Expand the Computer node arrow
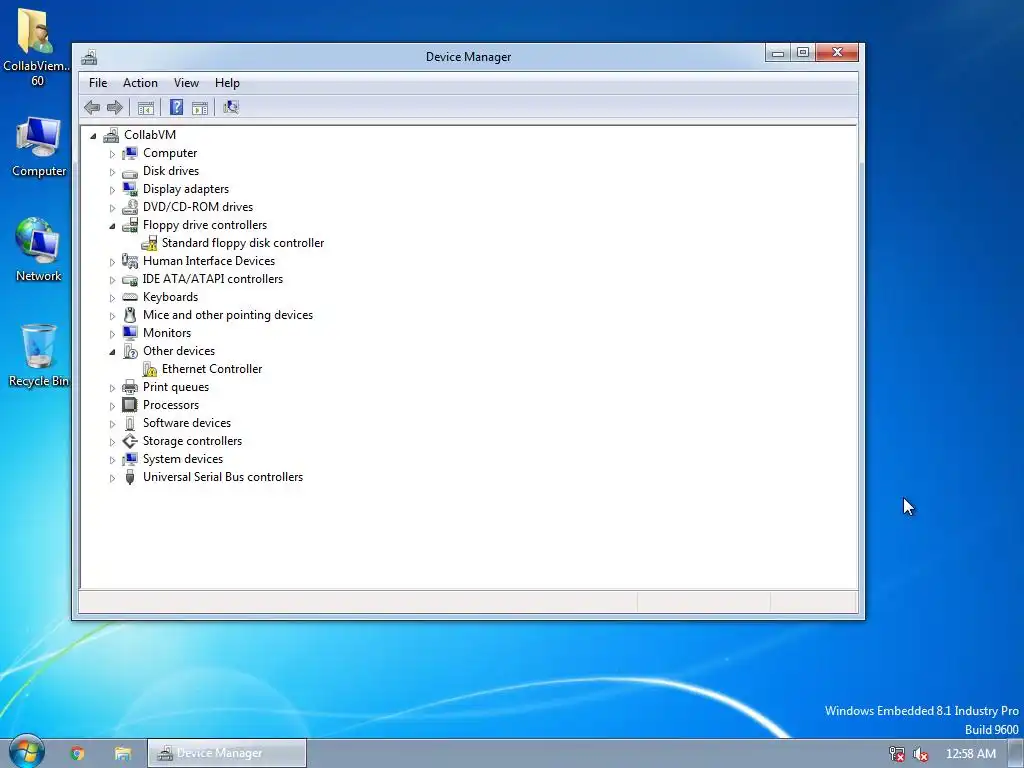Viewport: 1024px width, 768px height. 112,154
